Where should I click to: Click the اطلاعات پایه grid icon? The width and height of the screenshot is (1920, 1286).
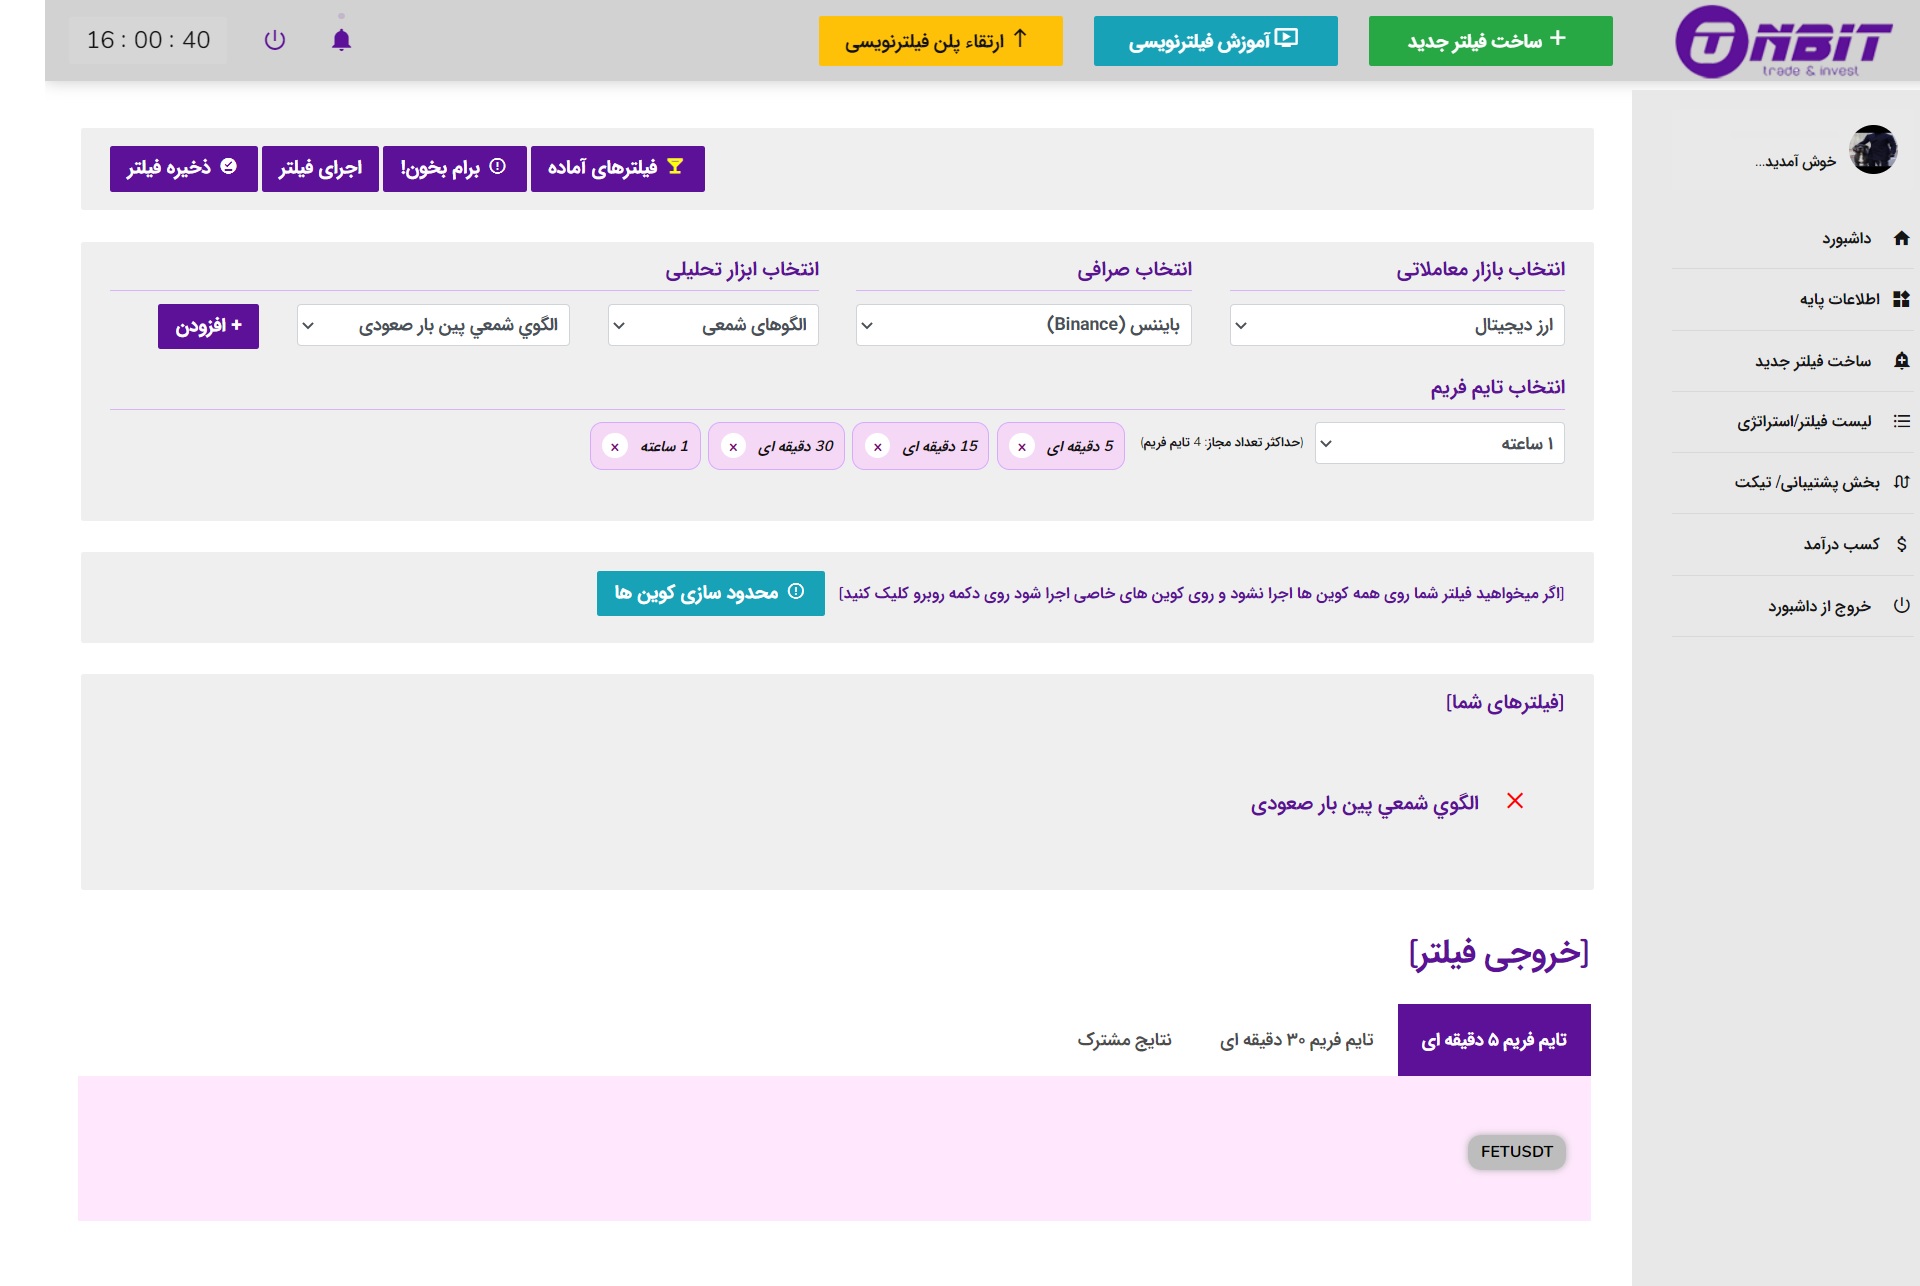(1901, 299)
